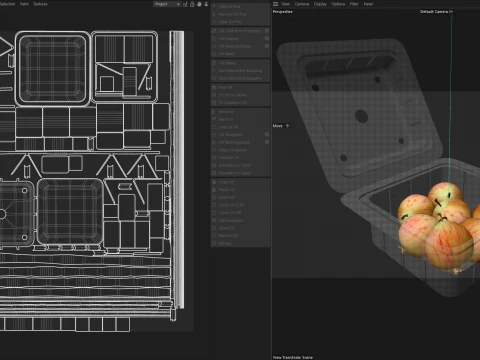Click the UV Peeler icon
Viewport: 480px width, 360px height.
pos(214,63)
